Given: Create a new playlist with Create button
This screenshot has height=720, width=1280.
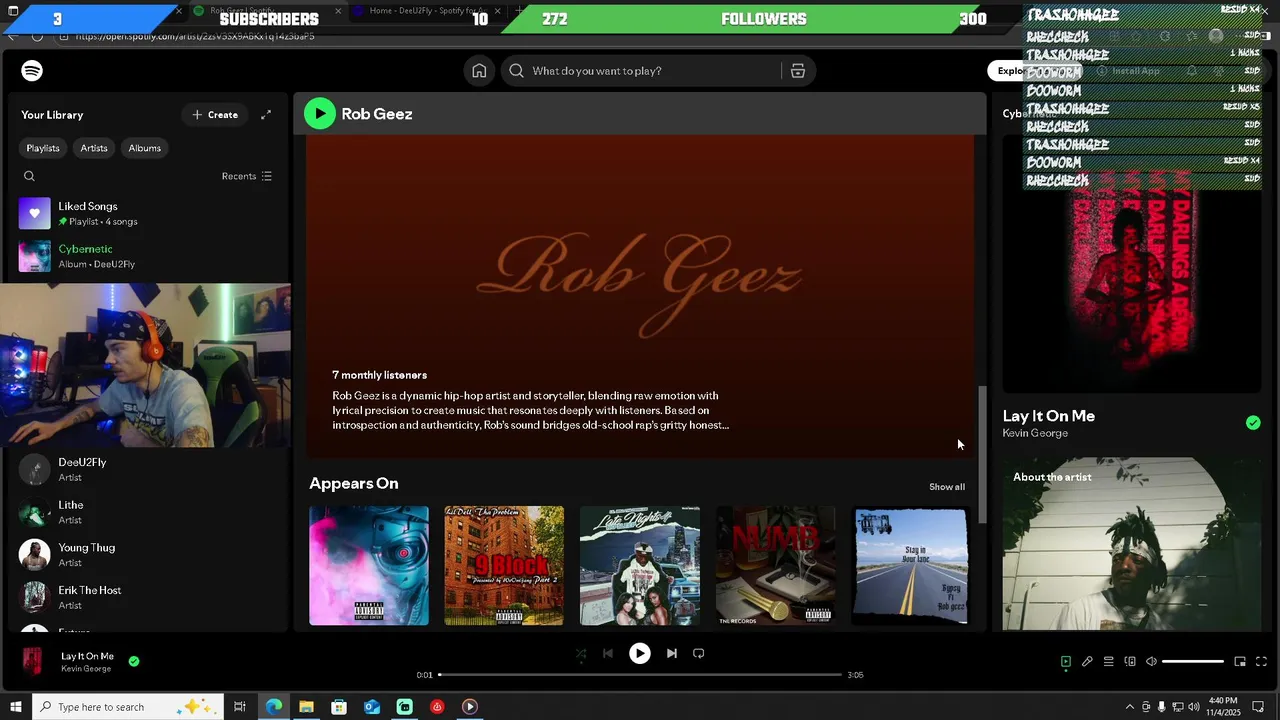Looking at the screenshot, I should (x=215, y=115).
